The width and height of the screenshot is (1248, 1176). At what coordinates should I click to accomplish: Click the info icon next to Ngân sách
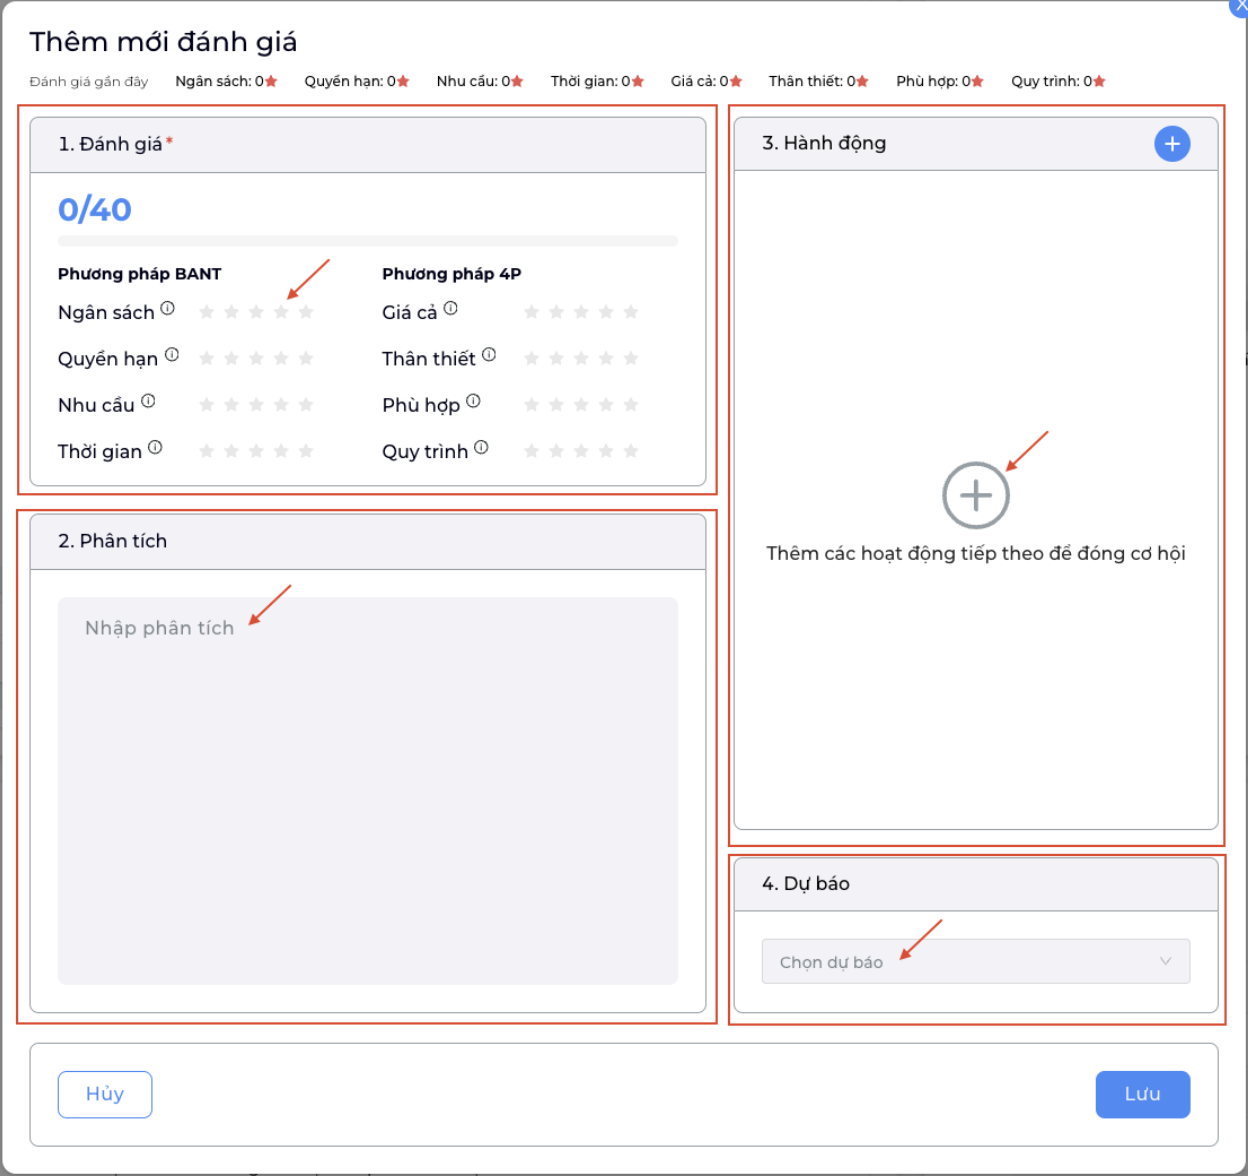click(x=168, y=309)
